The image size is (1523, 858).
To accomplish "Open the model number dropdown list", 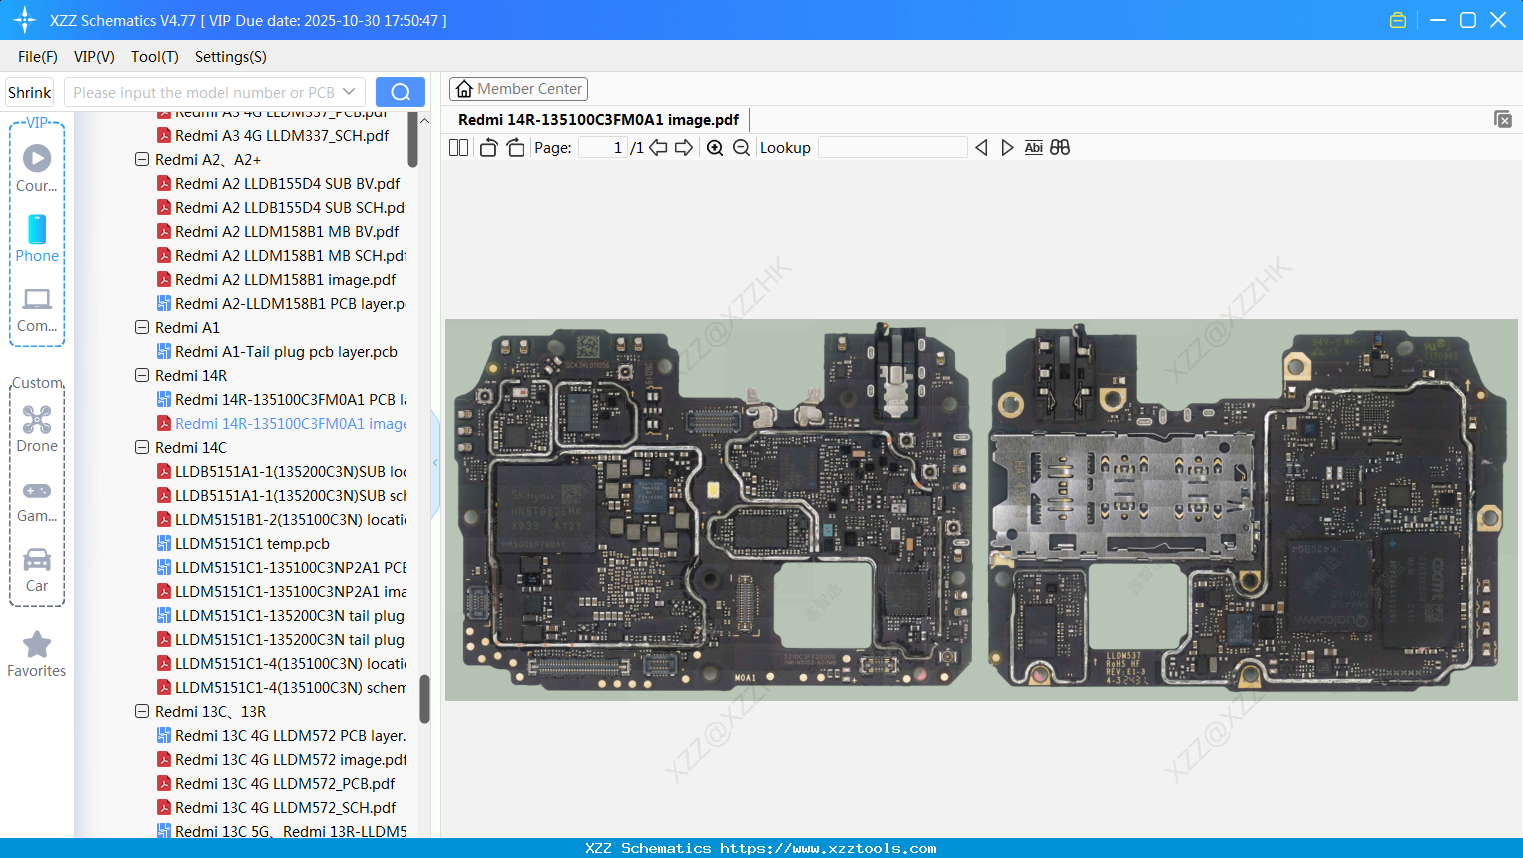I will coord(352,91).
